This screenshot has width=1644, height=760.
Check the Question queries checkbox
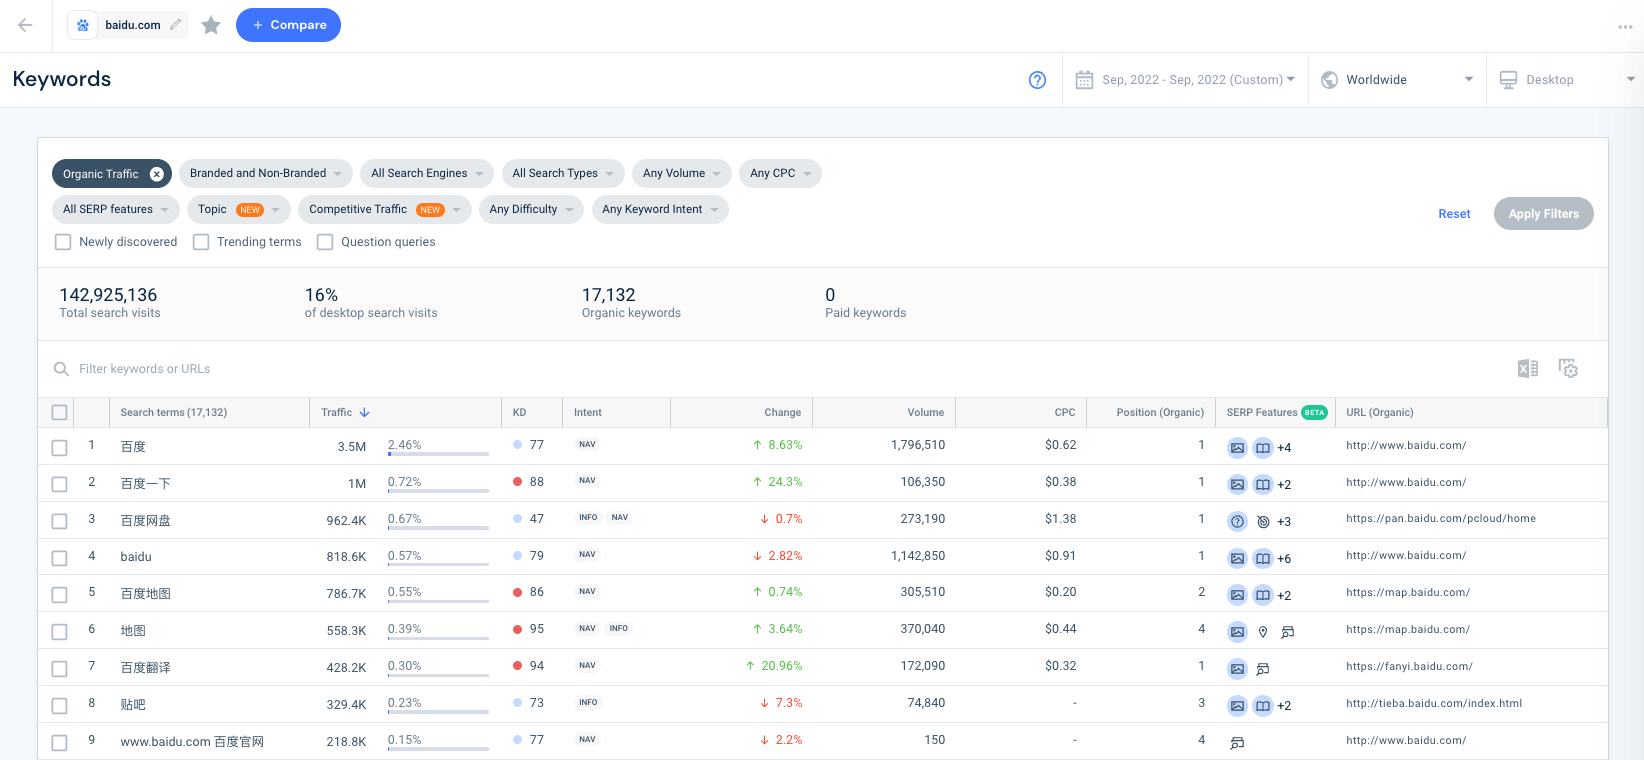[x=325, y=242]
